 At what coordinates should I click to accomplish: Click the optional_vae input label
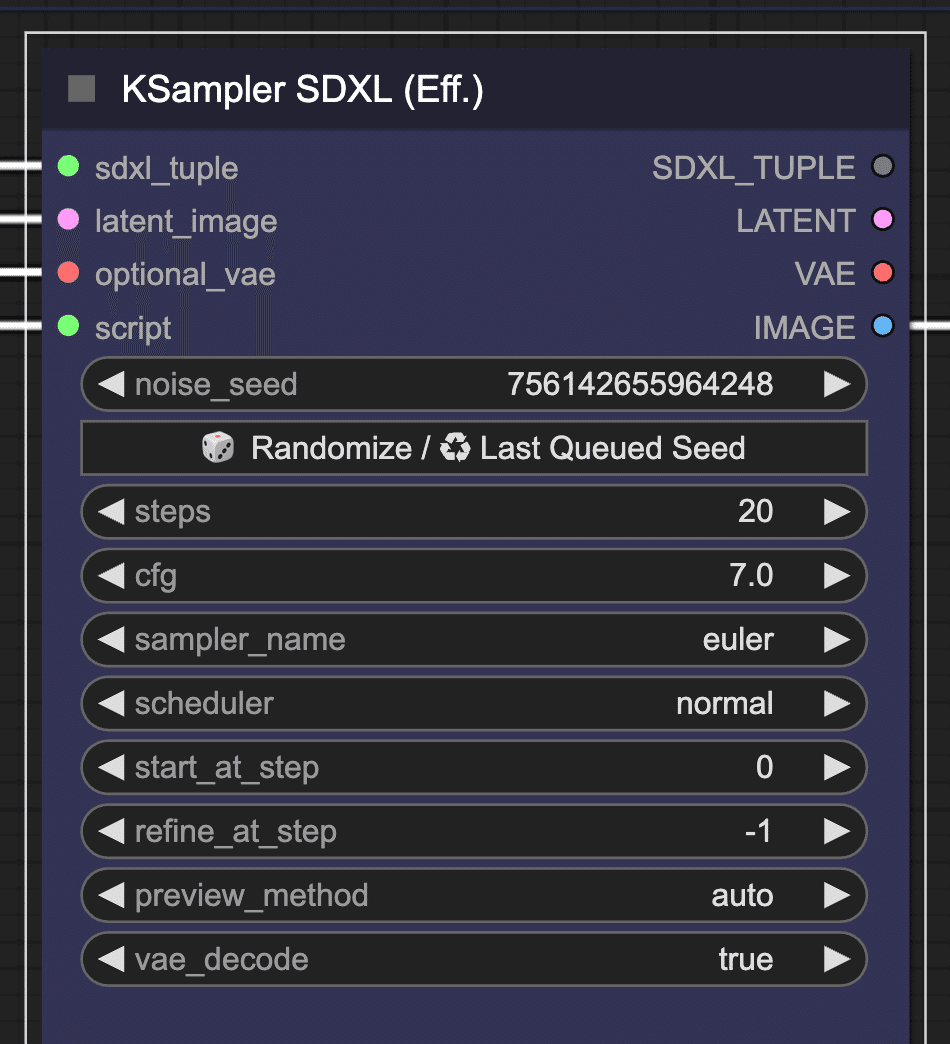click(x=185, y=274)
